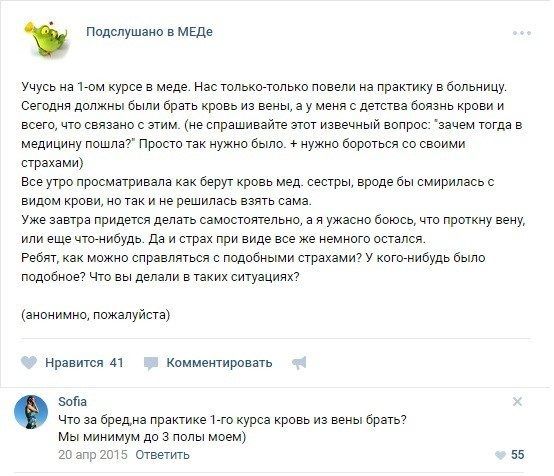Open the 20 апр 2015 comment date
This screenshot has height=476, width=554.
[x=93, y=454]
